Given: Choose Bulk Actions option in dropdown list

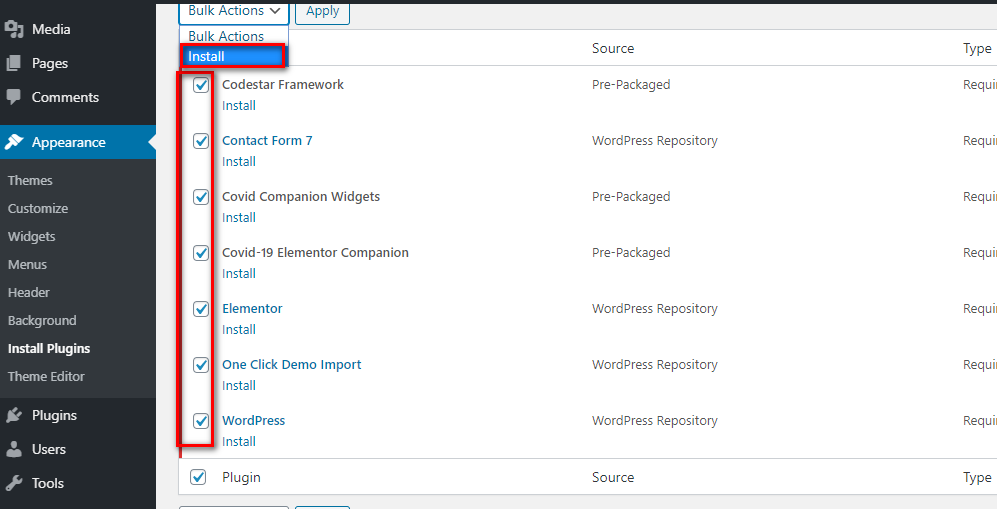Looking at the screenshot, I should coord(234,36).
